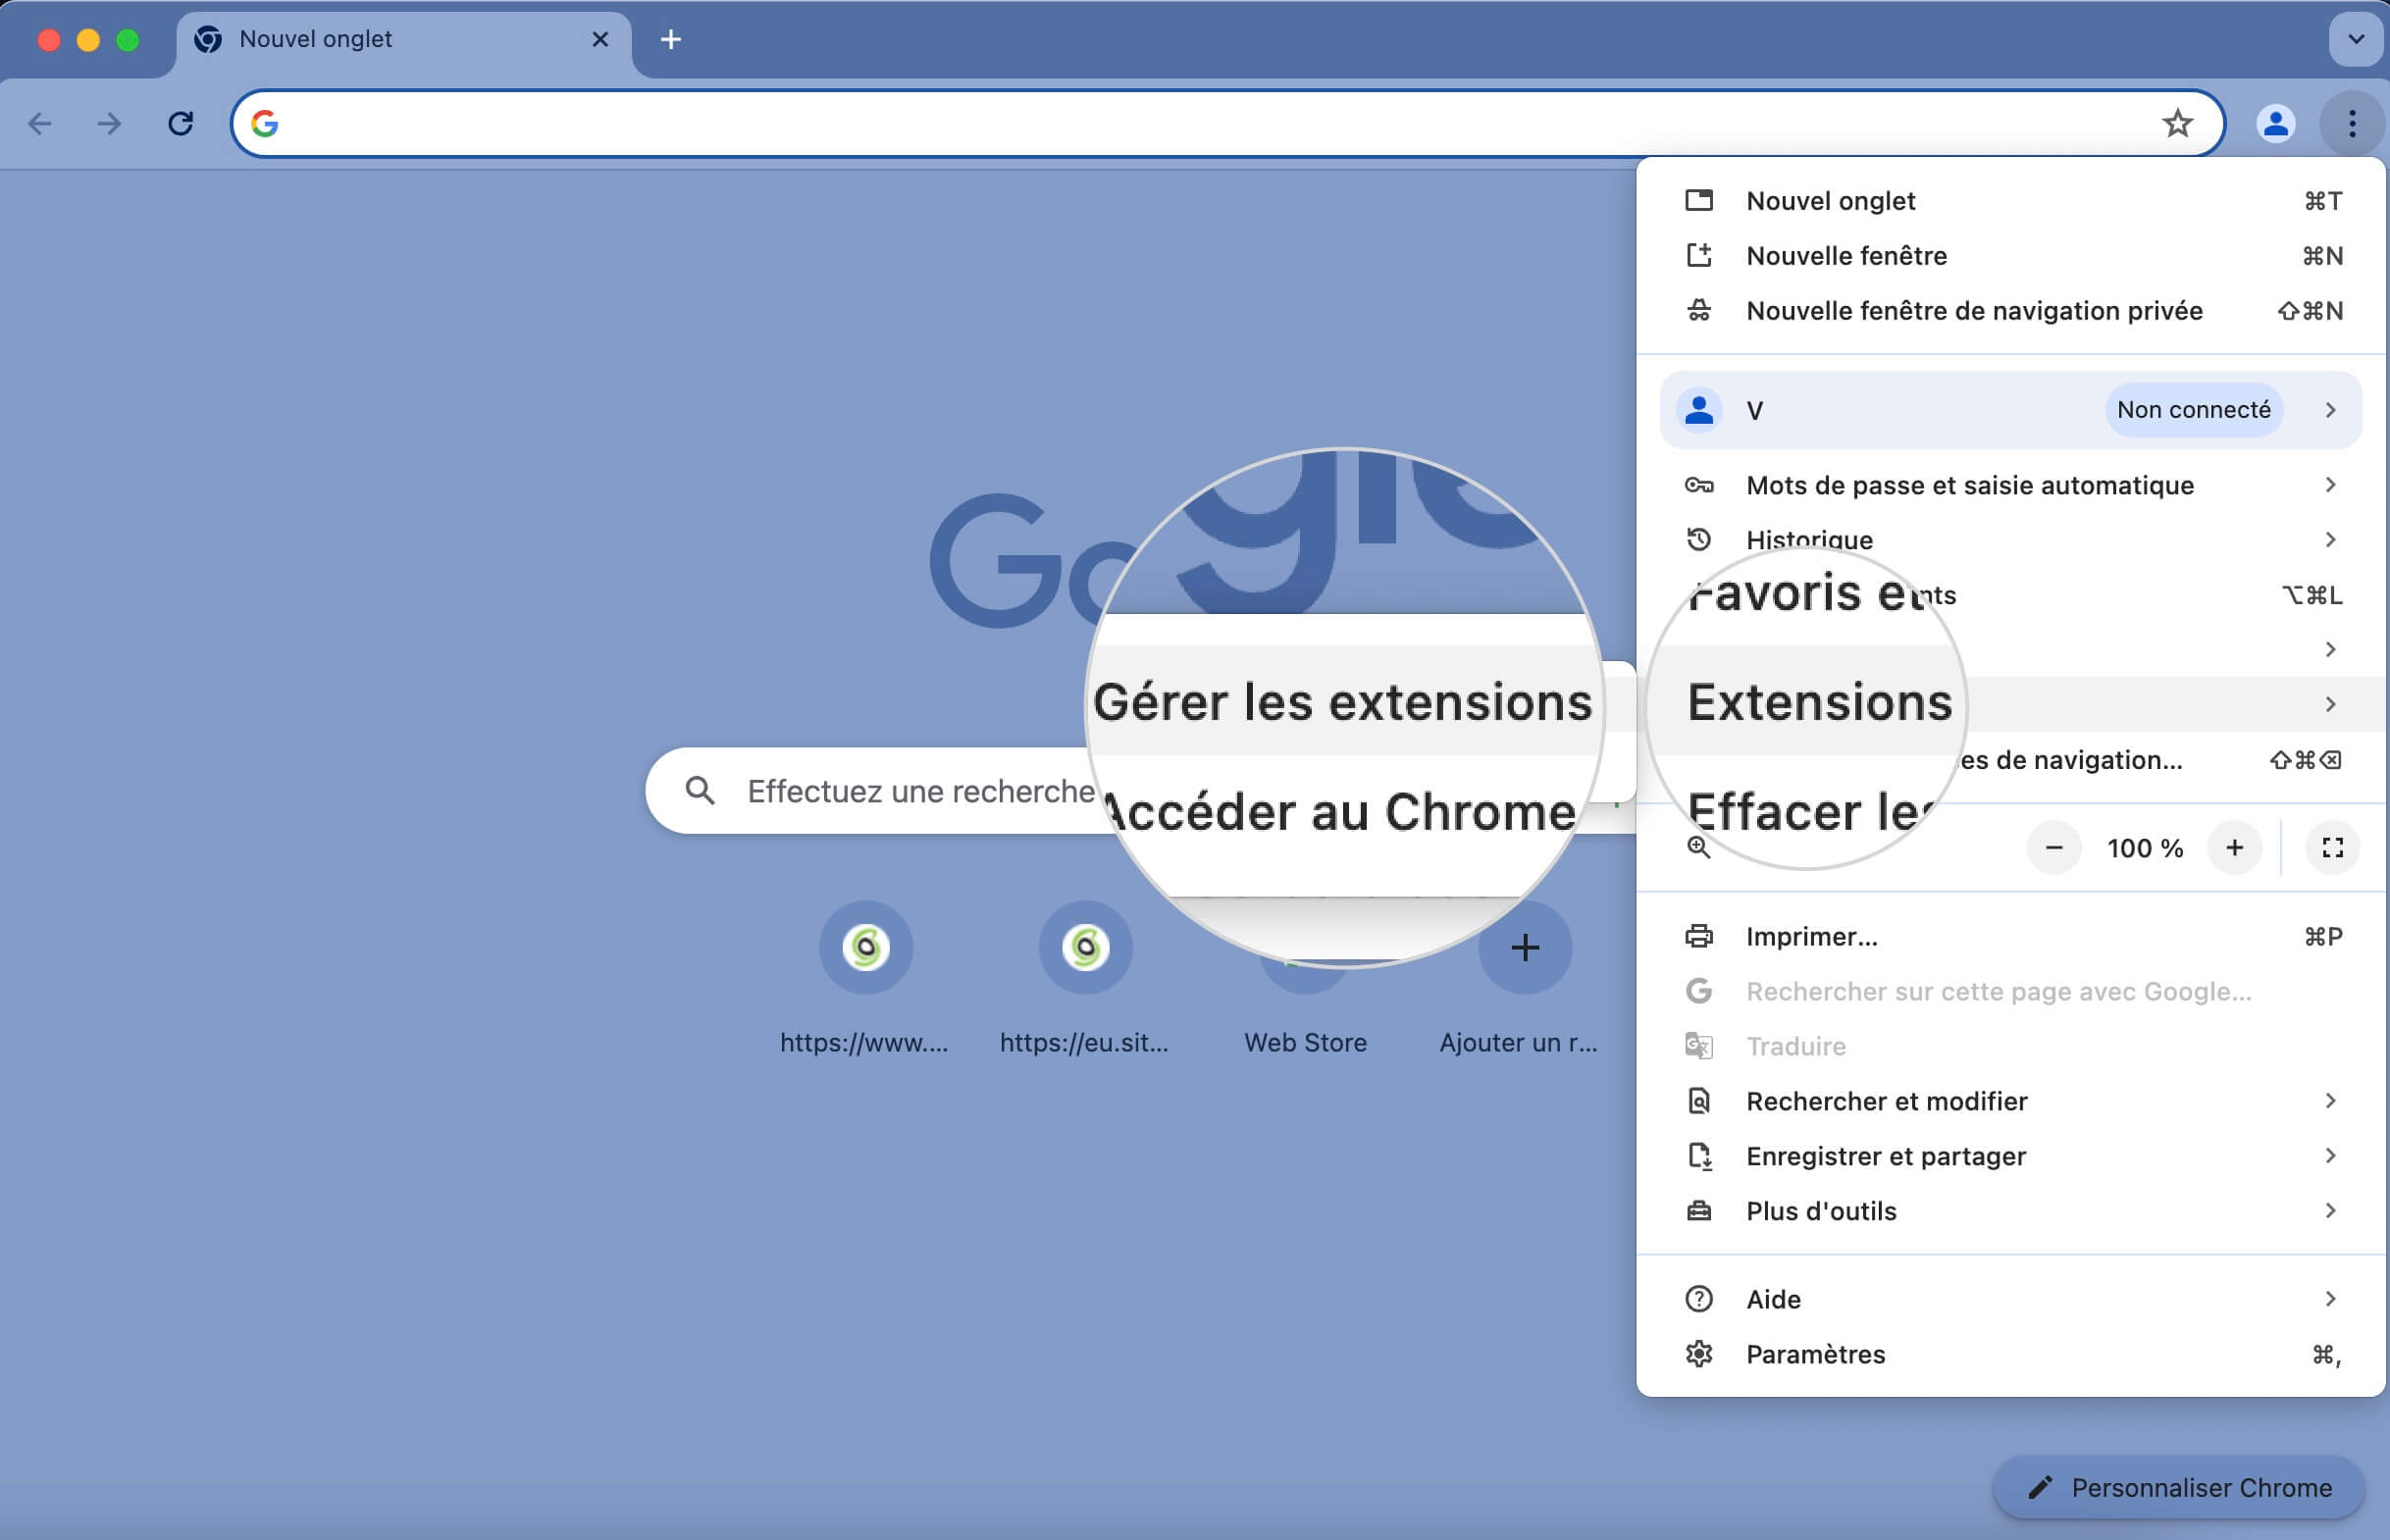Click the password key icon
This screenshot has width=2390, height=1540.
click(1698, 485)
